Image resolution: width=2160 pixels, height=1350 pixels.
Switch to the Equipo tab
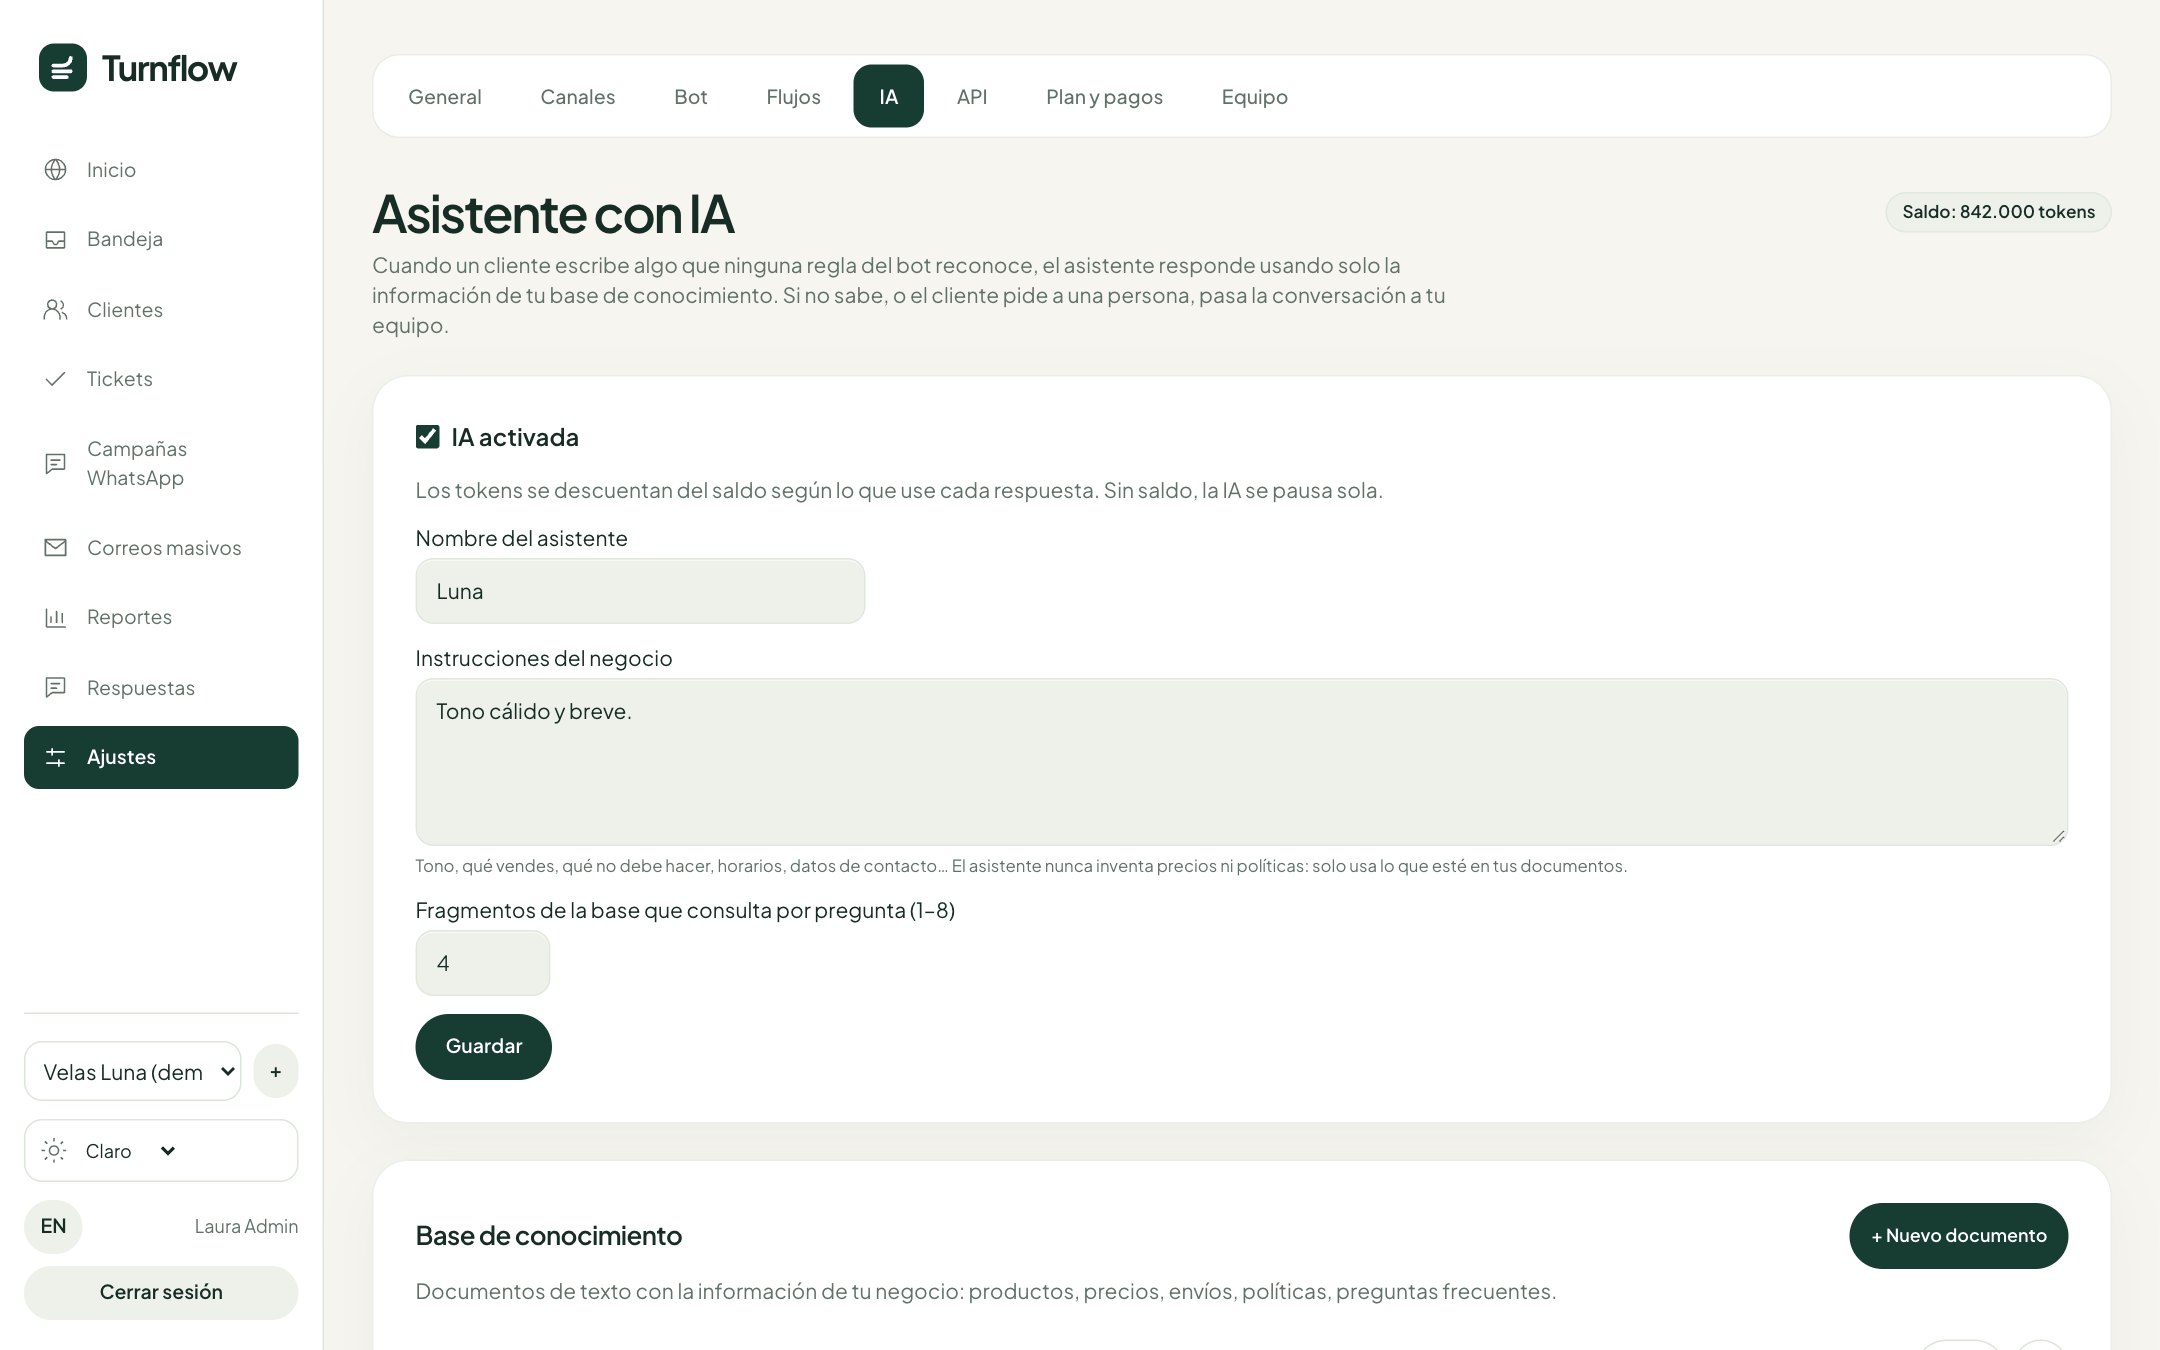(x=1255, y=97)
